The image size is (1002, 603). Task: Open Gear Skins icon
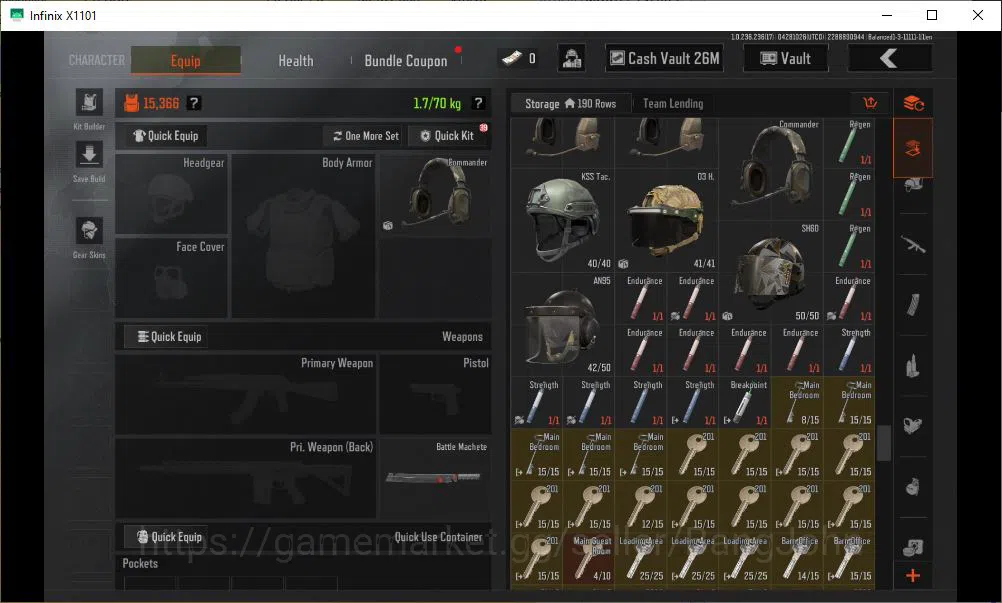[x=89, y=231]
